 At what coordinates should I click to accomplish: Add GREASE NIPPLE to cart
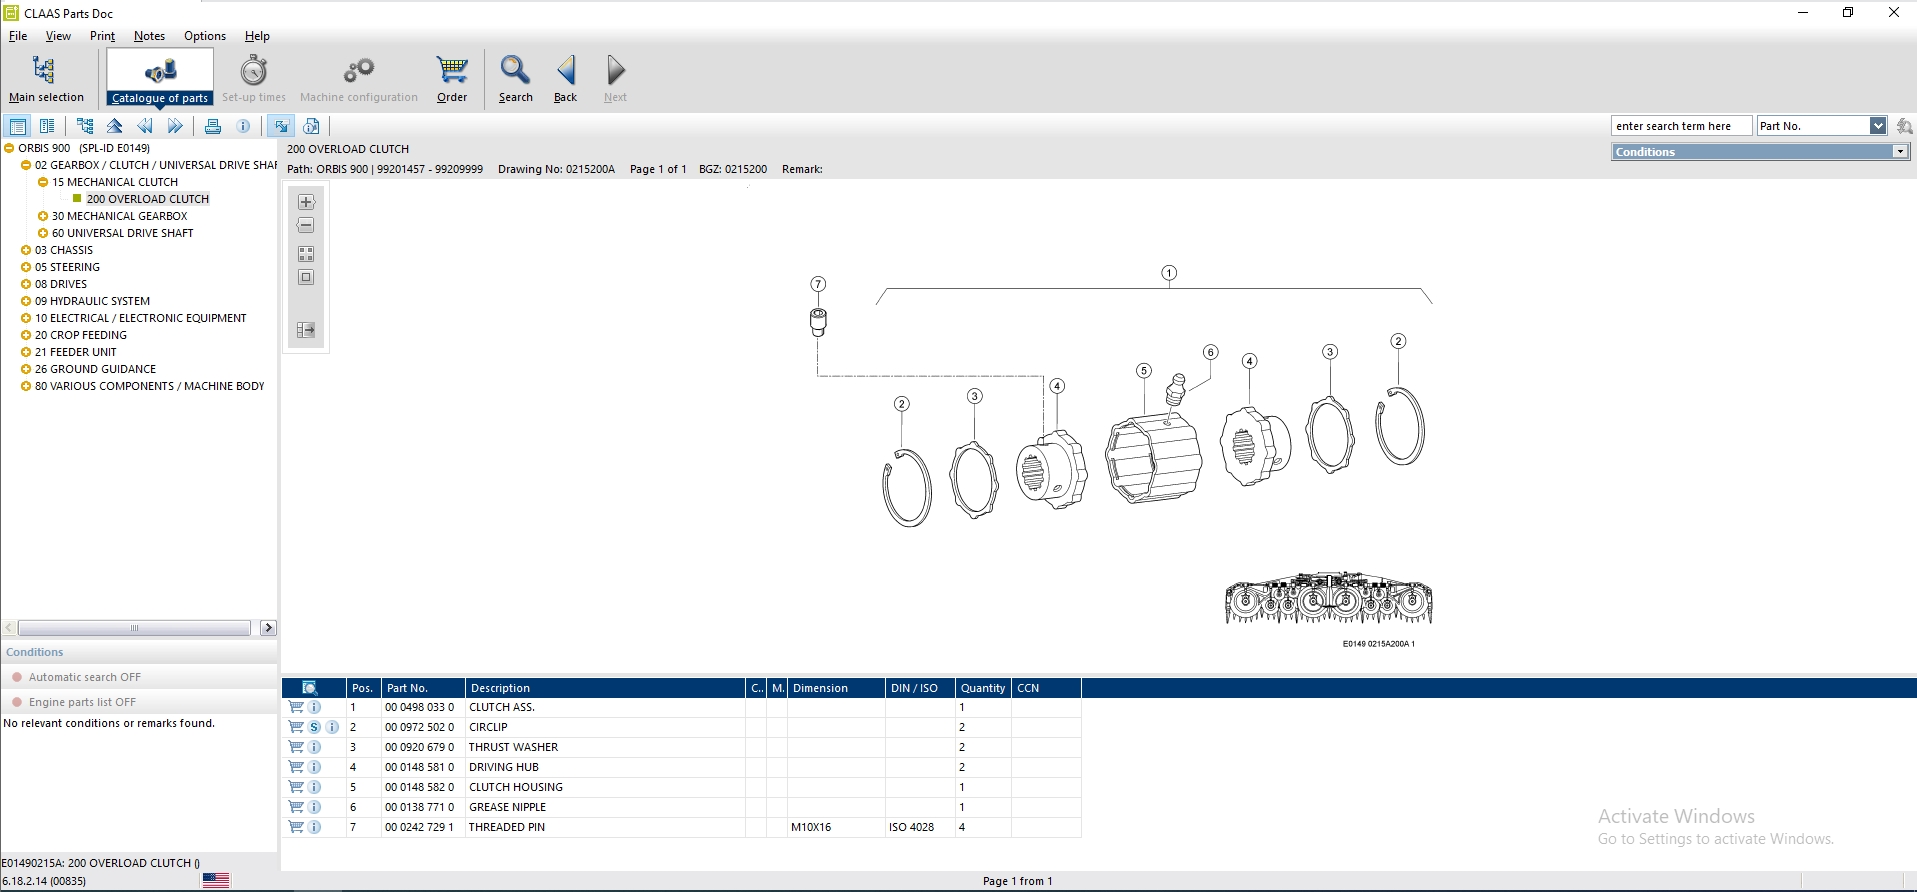(x=296, y=807)
